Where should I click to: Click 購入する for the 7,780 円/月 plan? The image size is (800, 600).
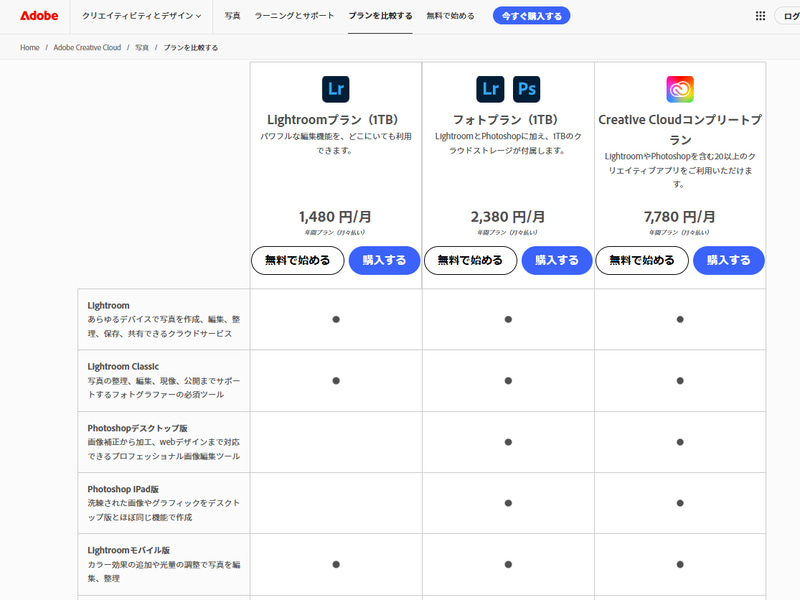729,260
